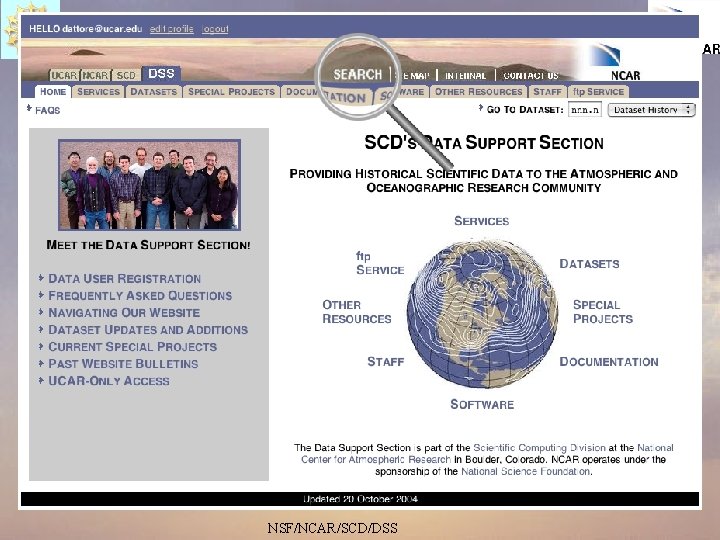Open Frequently Asked Questions link
Viewport: 720px width, 540px height.
140,296
